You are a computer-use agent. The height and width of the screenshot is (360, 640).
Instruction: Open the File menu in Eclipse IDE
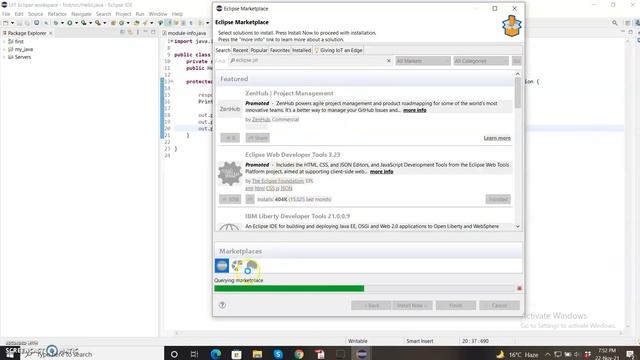coord(6,14)
